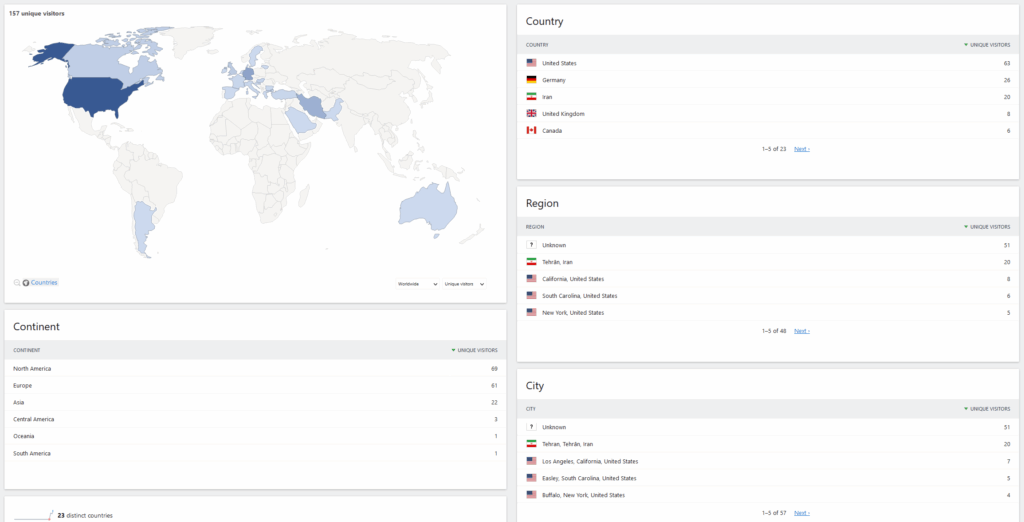Image resolution: width=1024 pixels, height=522 pixels.
Task: Open the Unique visitors metric dropdown on map
Action: [465, 284]
